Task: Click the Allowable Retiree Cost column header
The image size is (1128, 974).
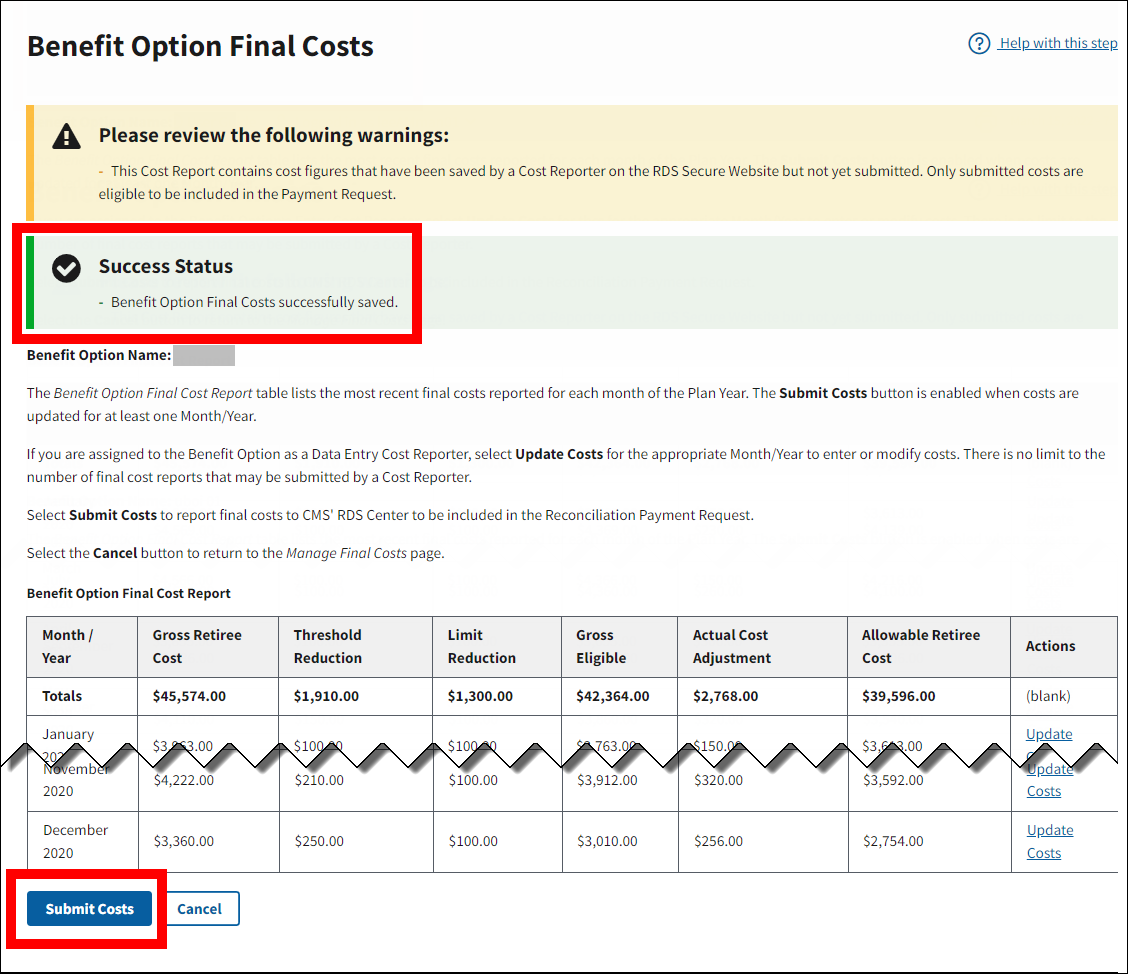Action: [921, 646]
